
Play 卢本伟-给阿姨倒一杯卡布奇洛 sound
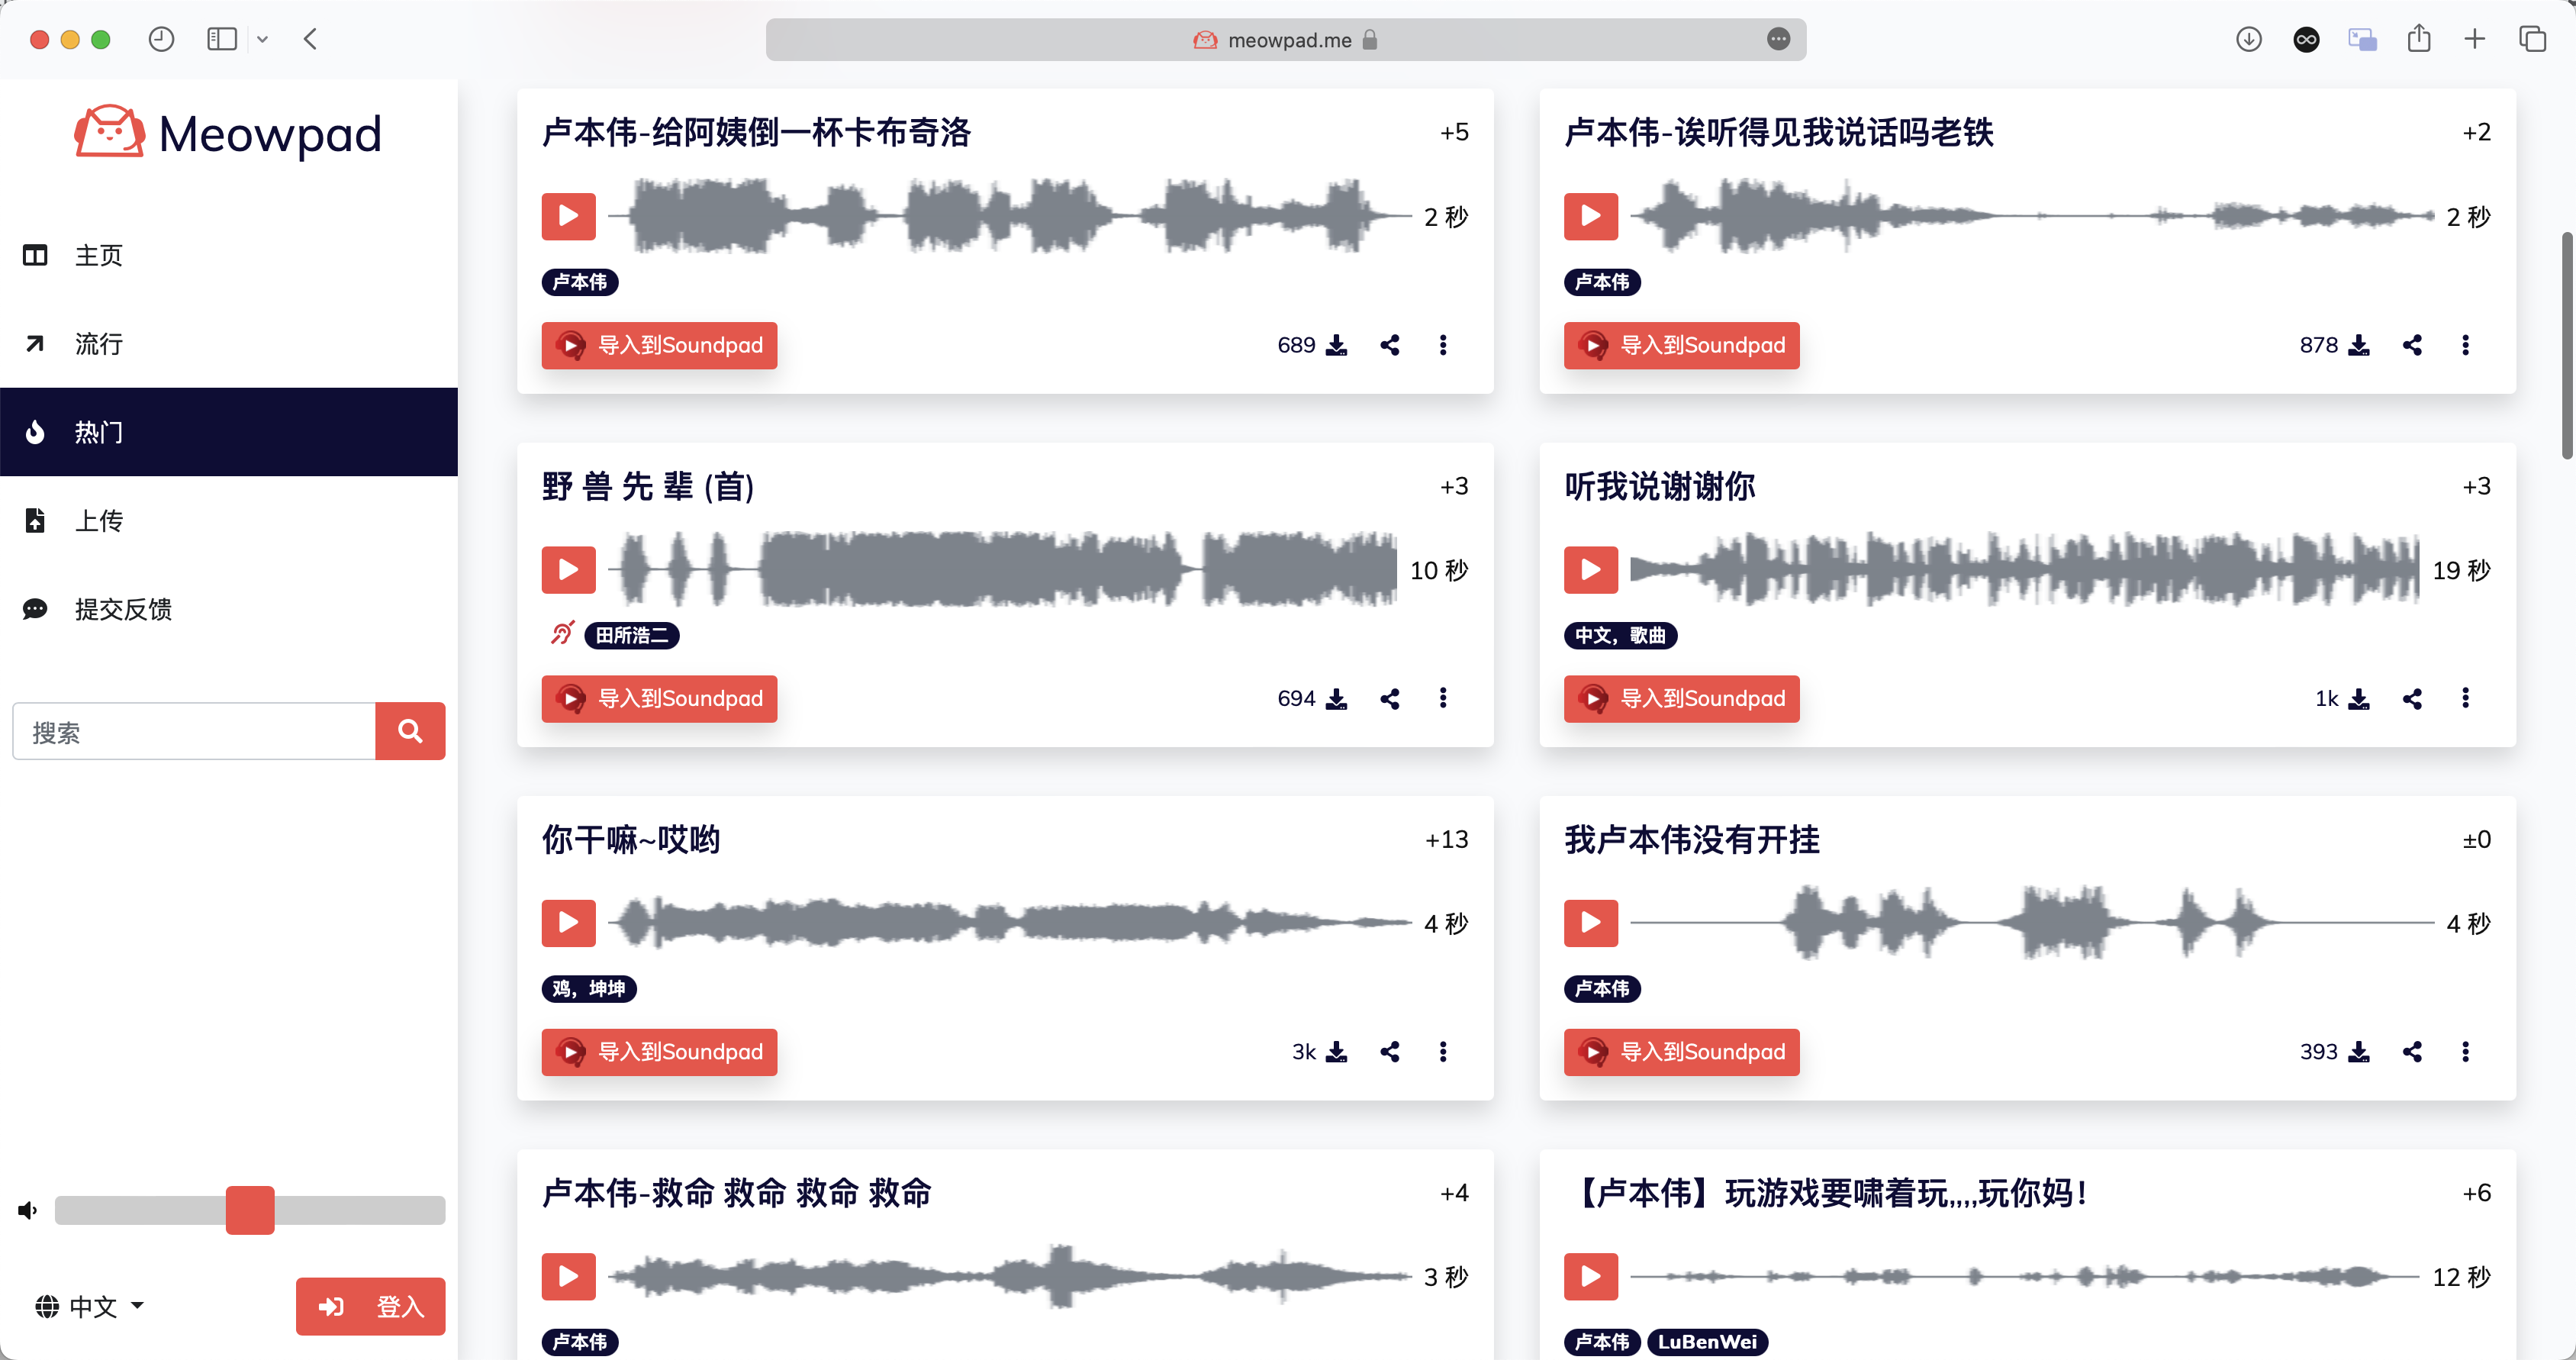pos(568,216)
